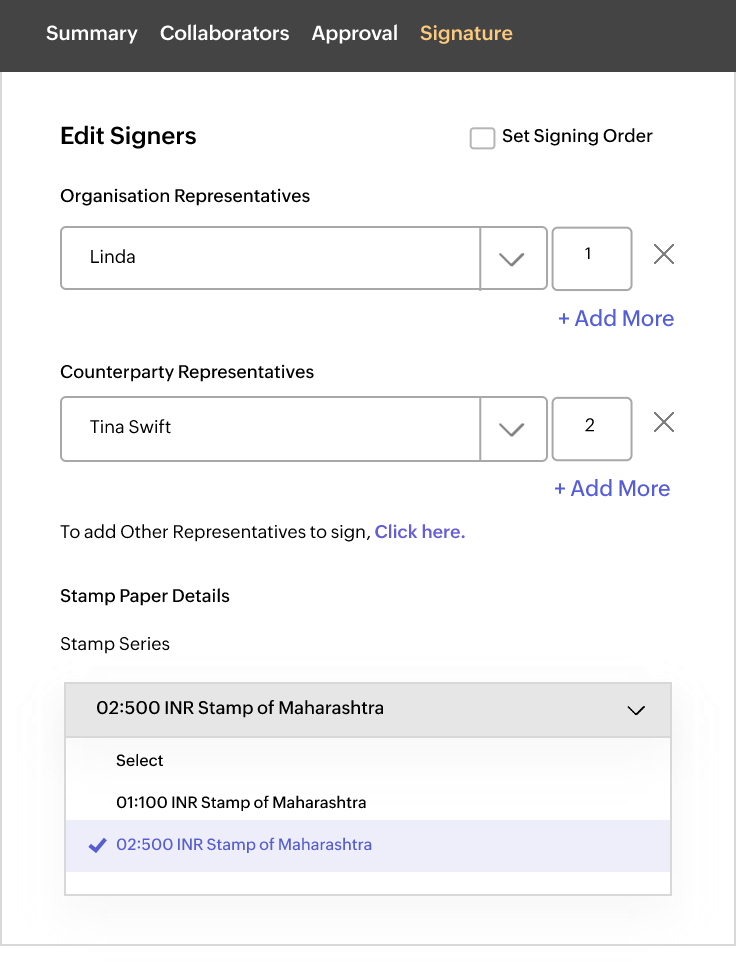Image resolution: width=736 pixels, height=976 pixels.
Task: Add more Counterparty Representatives
Action: click(612, 489)
